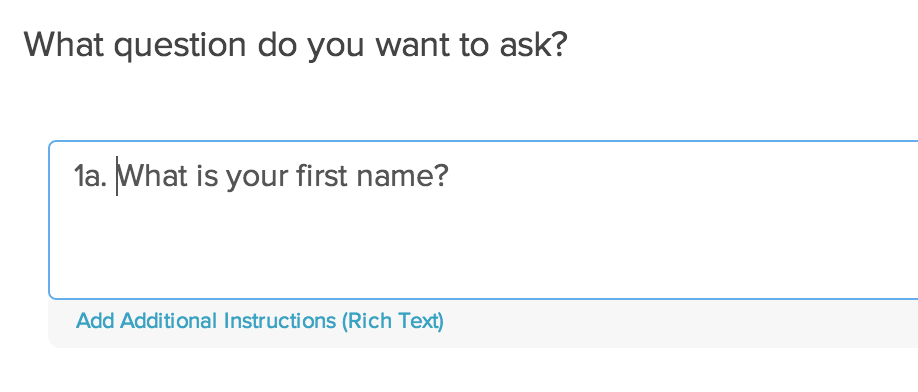
Task: Click the word "Additional" in the blue link
Action: pos(170,321)
